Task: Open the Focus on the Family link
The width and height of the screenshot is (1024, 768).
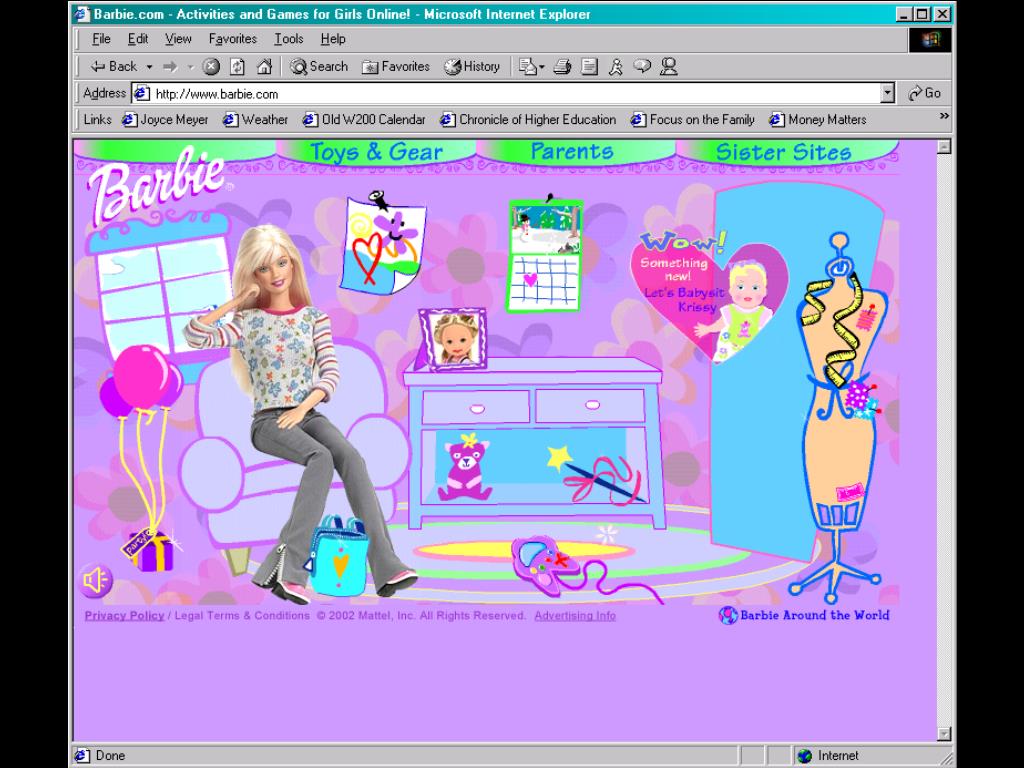Action: (693, 120)
